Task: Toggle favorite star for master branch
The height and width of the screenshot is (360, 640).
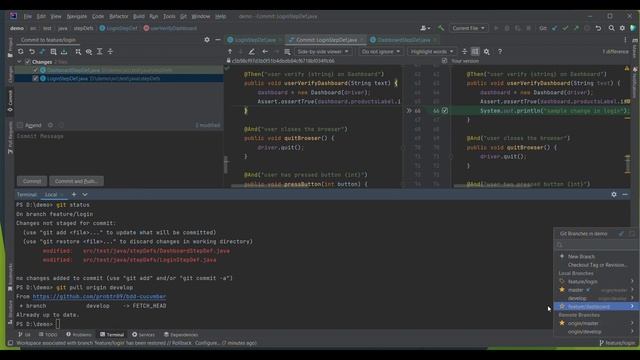Action: [562, 290]
